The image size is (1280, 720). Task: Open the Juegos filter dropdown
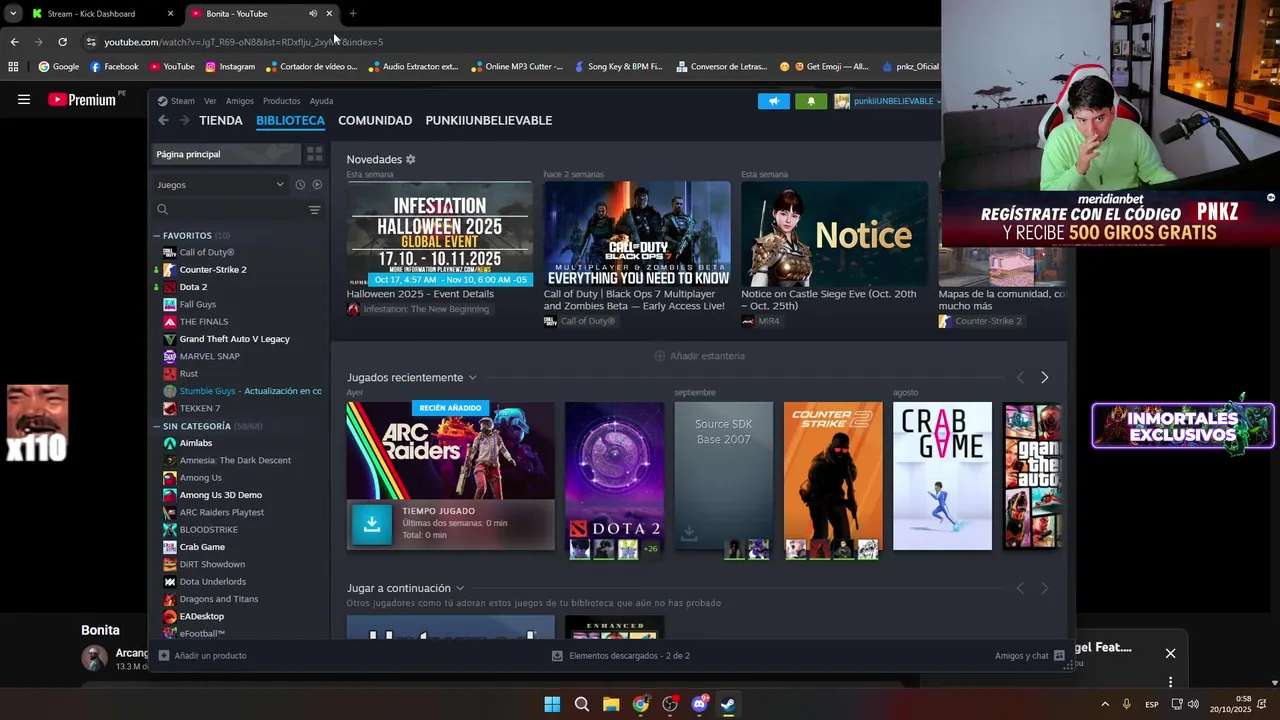click(221, 185)
